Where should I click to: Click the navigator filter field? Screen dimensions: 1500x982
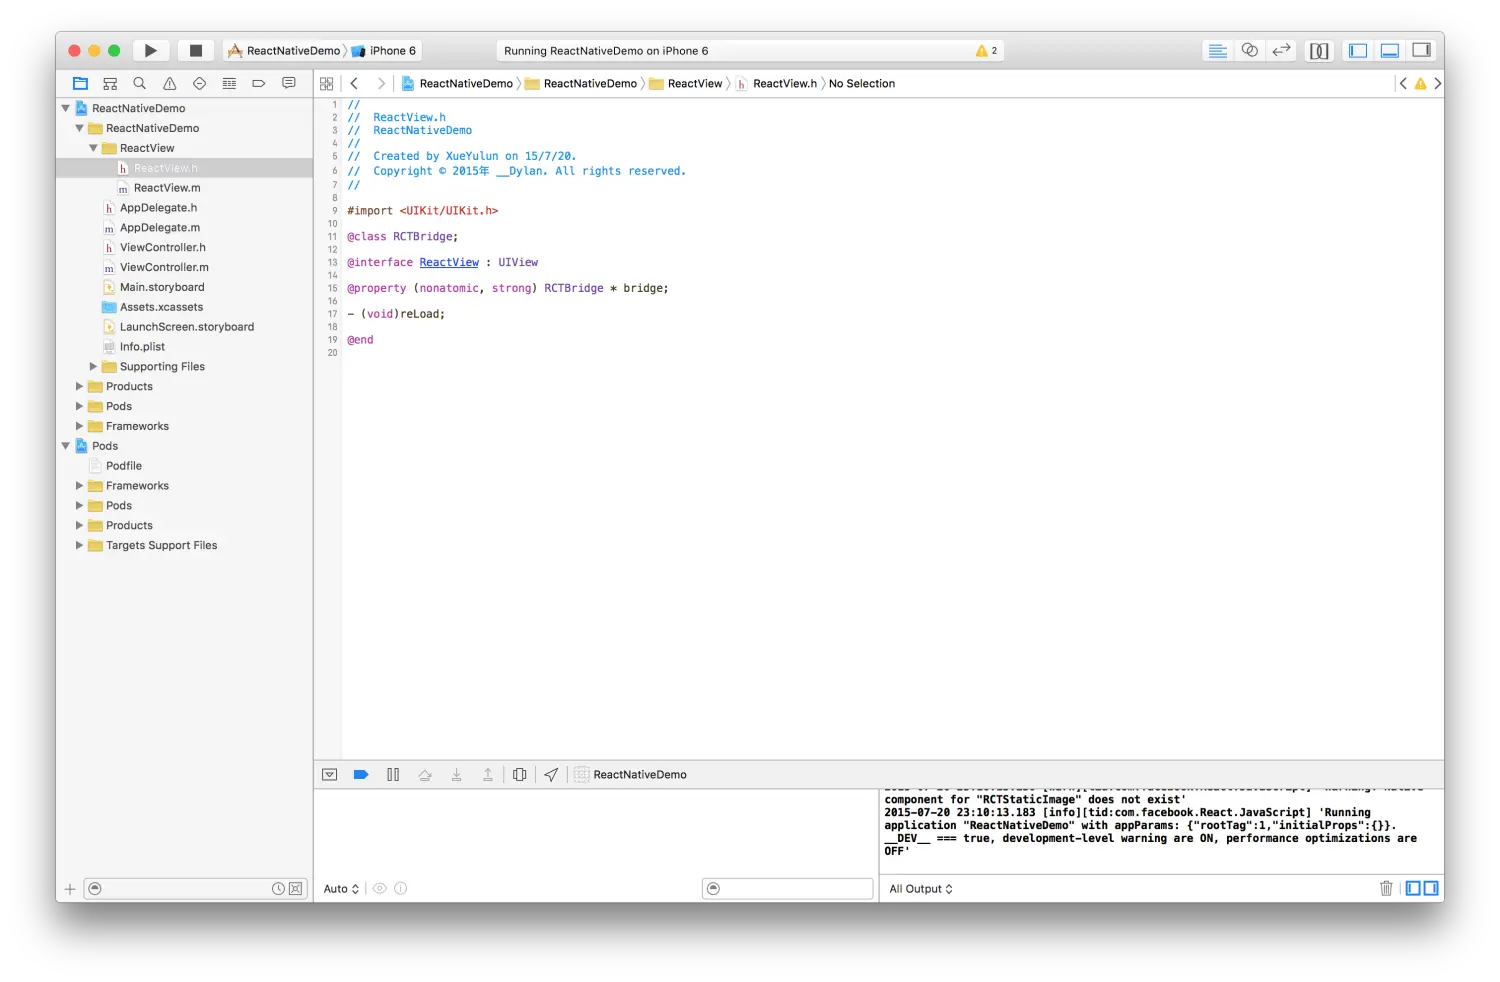(x=195, y=889)
